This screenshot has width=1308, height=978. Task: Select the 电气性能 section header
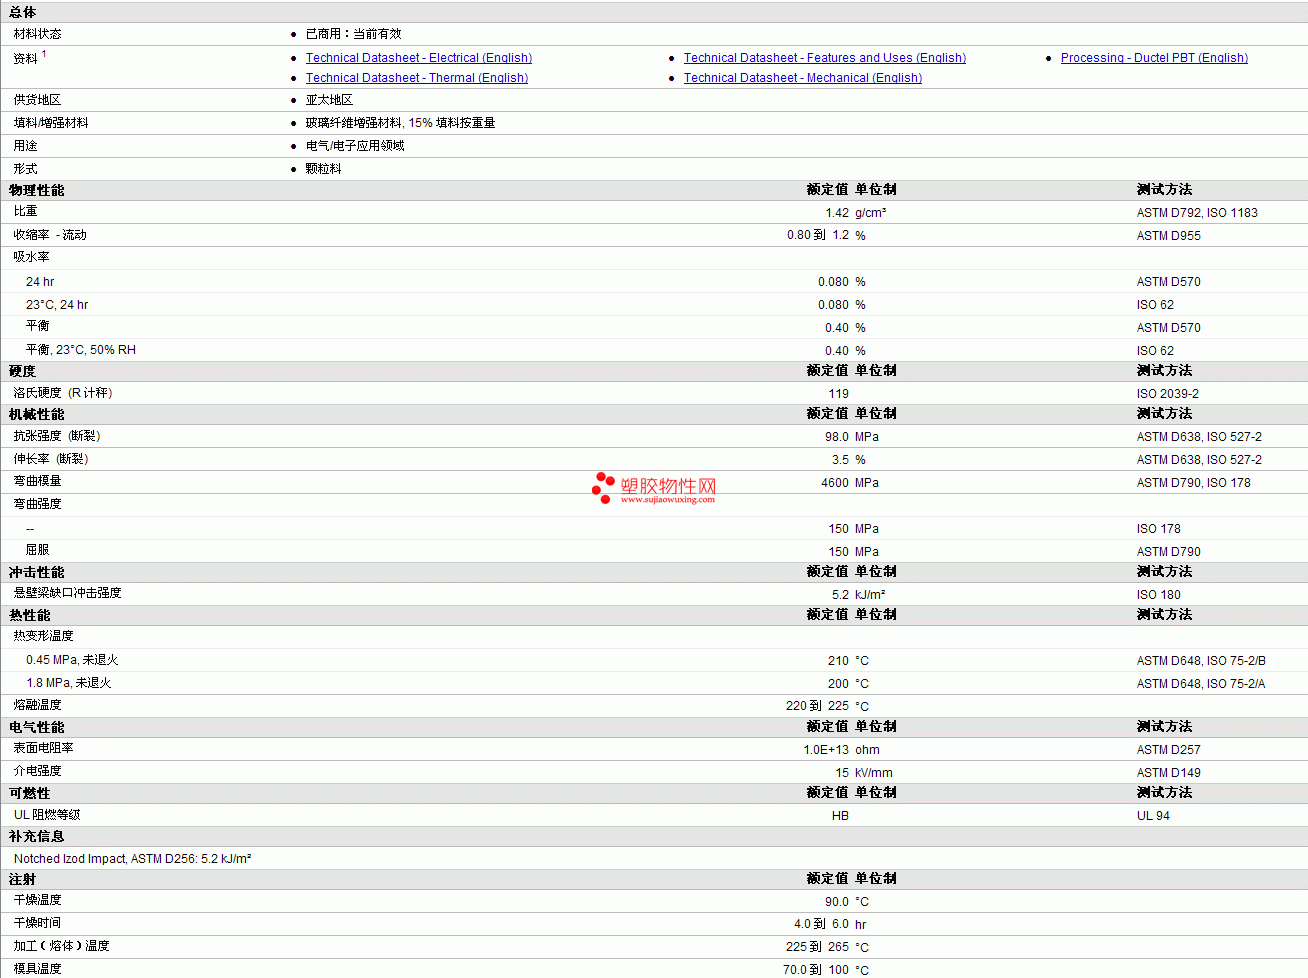pos(37,727)
